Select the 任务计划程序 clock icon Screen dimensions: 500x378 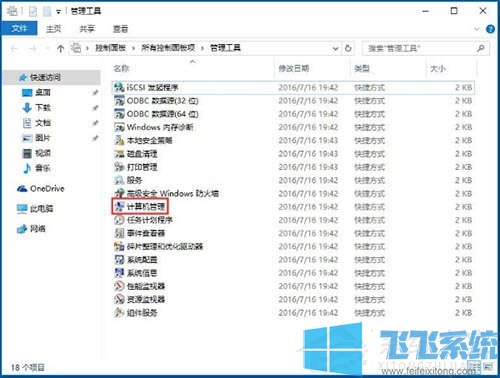[x=119, y=220]
